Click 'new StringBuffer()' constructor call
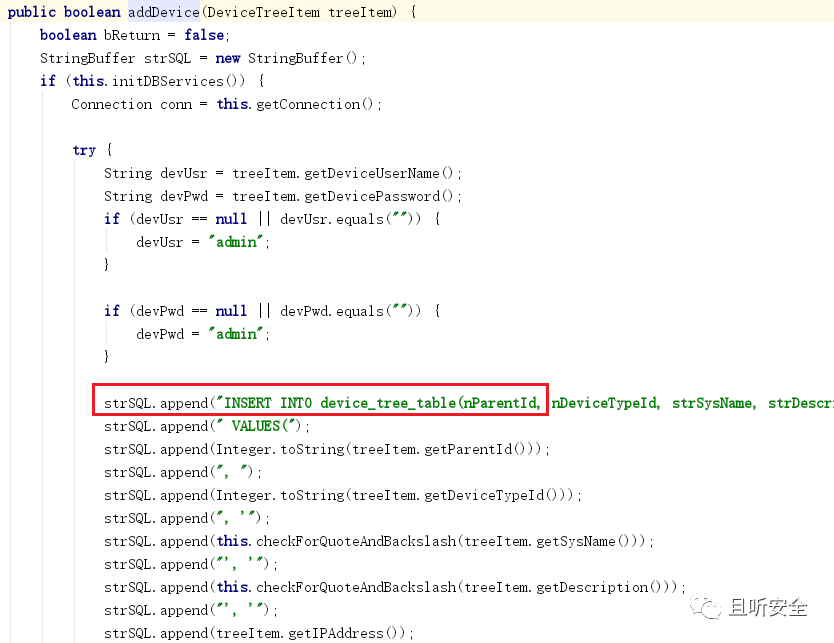The width and height of the screenshot is (834, 643). (x=287, y=58)
